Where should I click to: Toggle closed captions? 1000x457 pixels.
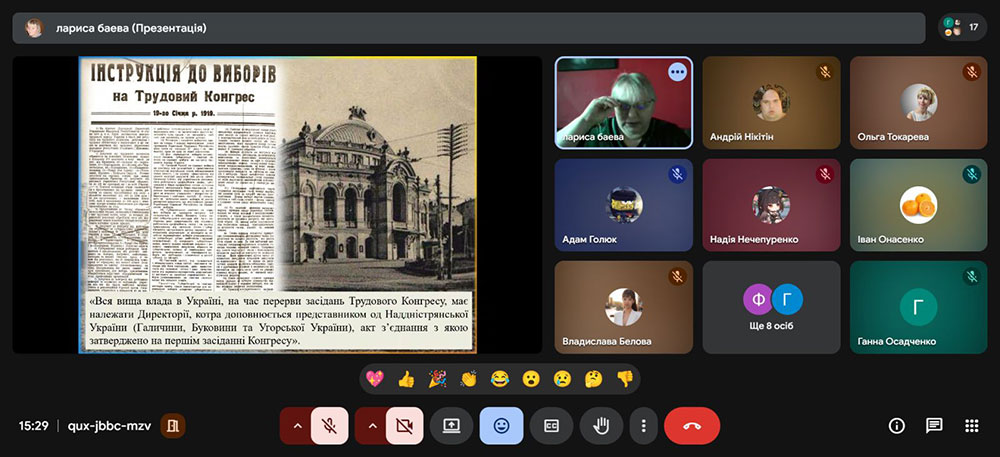click(x=551, y=425)
